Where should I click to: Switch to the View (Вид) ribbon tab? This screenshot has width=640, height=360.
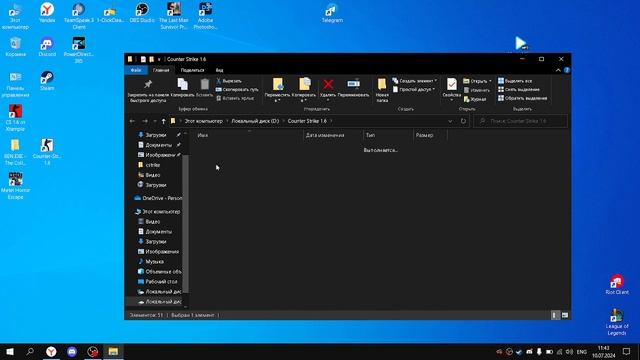pos(219,70)
